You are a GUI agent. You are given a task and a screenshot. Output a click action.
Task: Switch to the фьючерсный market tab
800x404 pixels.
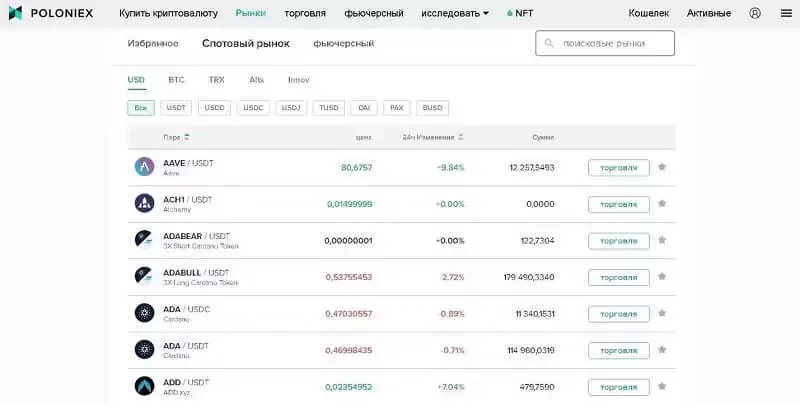(x=344, y=43)
